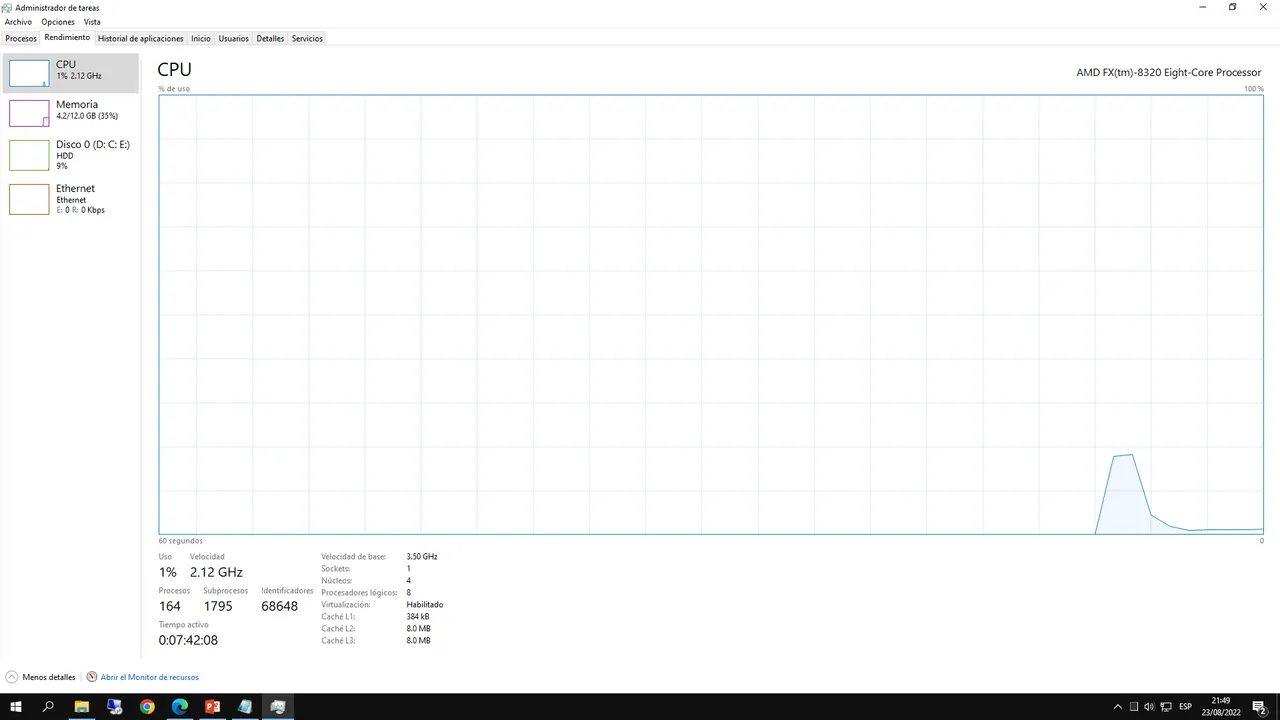Screen dimensions: 1280x720
Task: Click the % de uso graph label
Action: coord(174,89)
